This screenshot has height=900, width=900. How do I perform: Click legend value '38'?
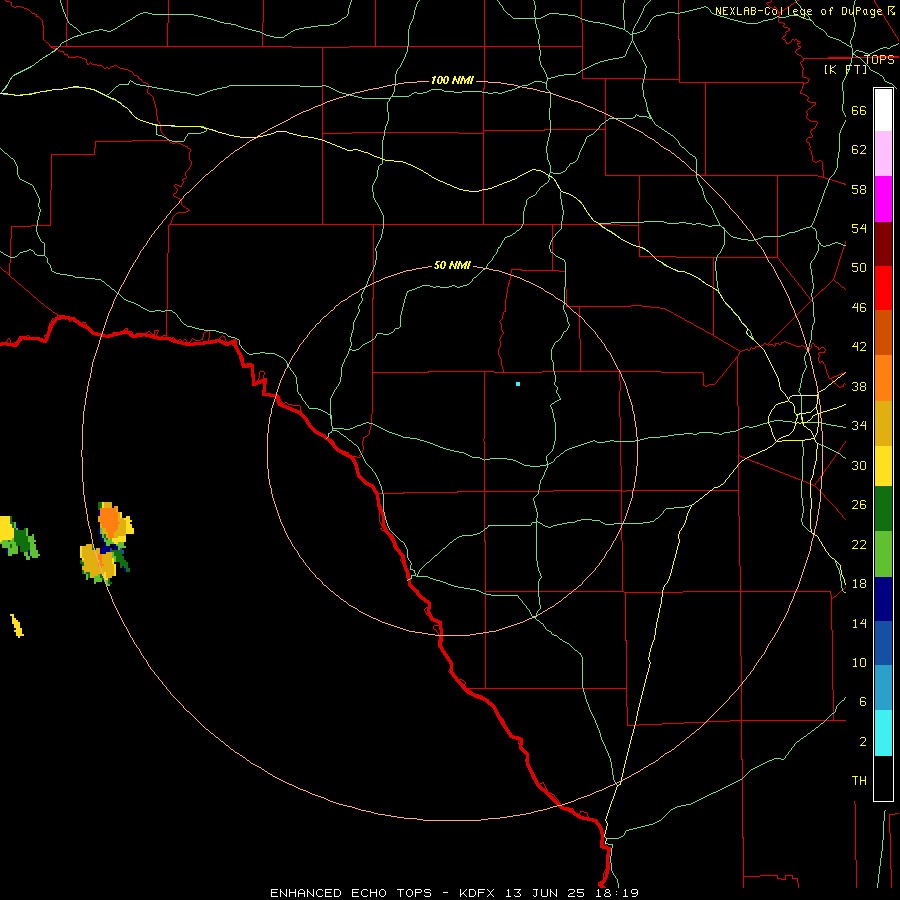click(859, 386)
